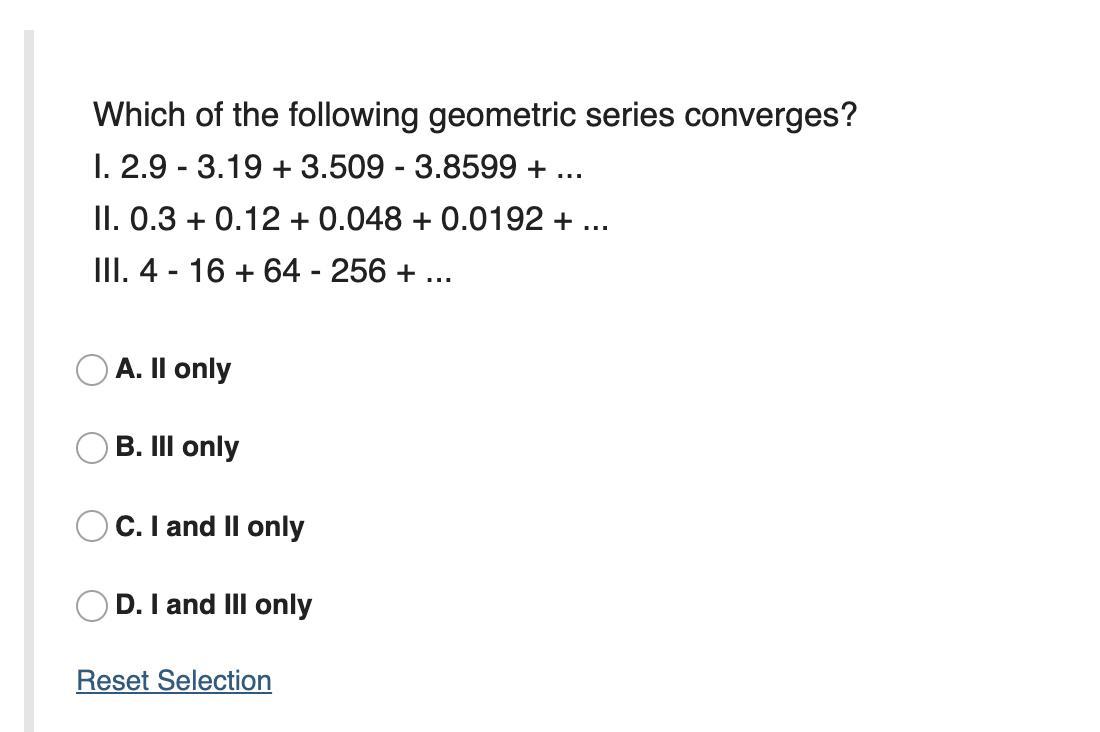1100x732 pixels.
Task: Mark the radio button for C. I and II only
Action: click(92, 526)
